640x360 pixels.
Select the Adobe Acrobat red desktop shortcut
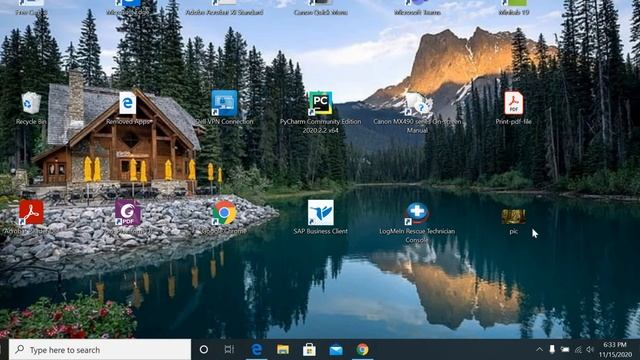pyautogui.click(x=31, y=212)
